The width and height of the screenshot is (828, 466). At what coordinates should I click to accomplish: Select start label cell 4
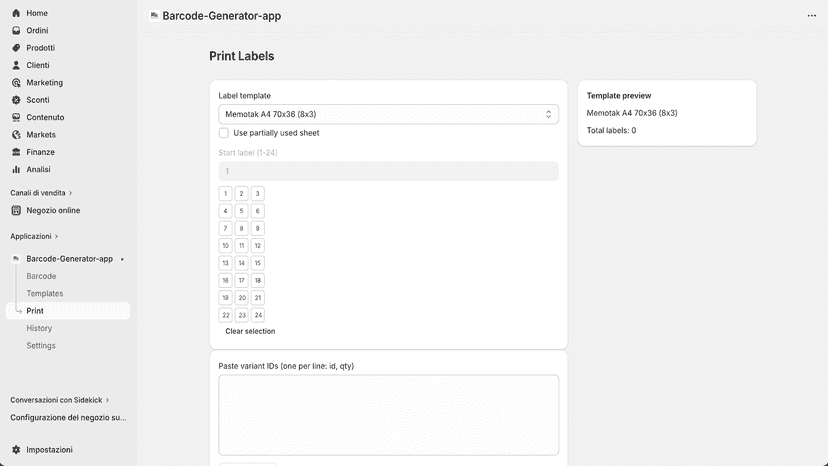pyautogui.click(x=225, y=211)
